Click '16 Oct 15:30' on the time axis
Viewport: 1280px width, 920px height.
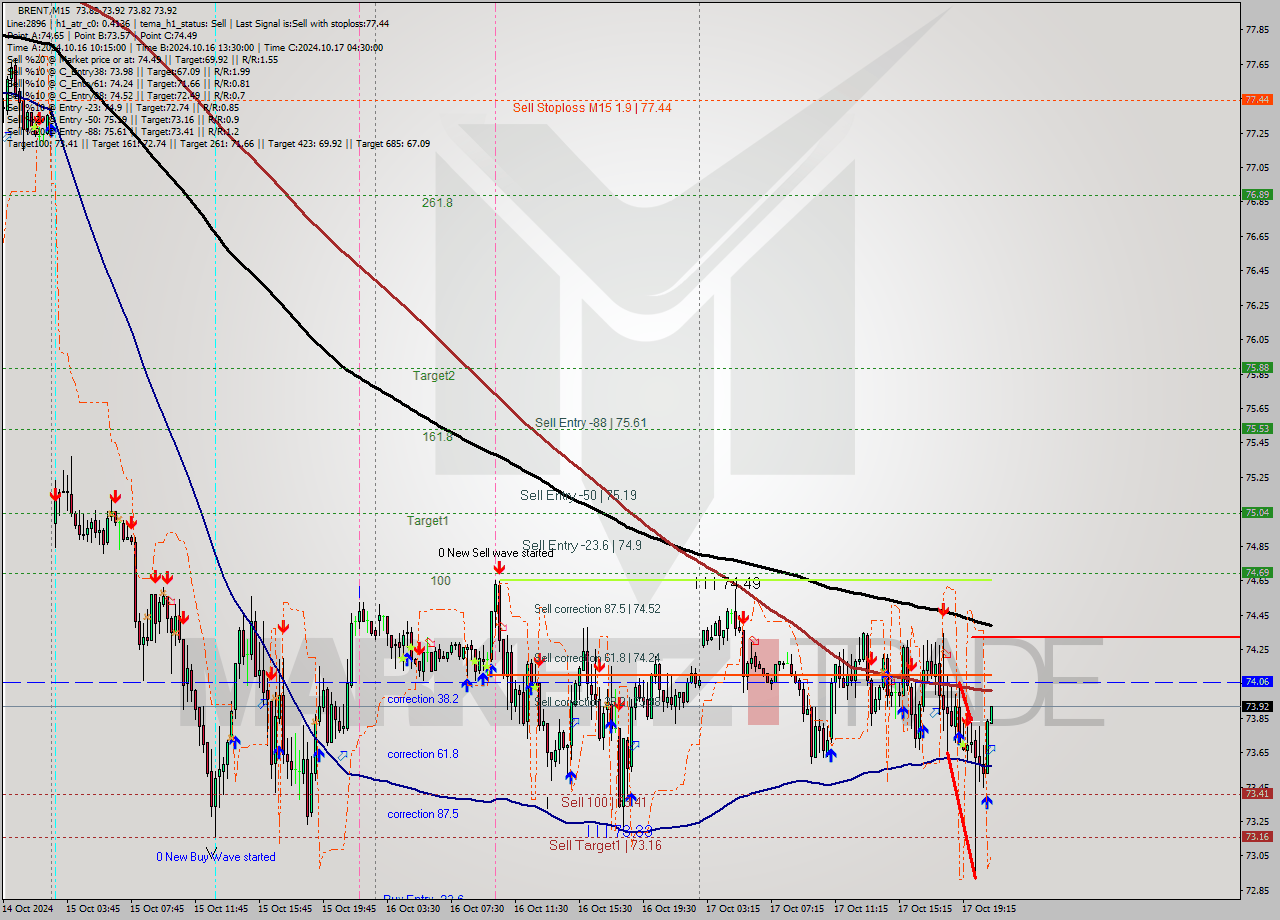[605, 909]
